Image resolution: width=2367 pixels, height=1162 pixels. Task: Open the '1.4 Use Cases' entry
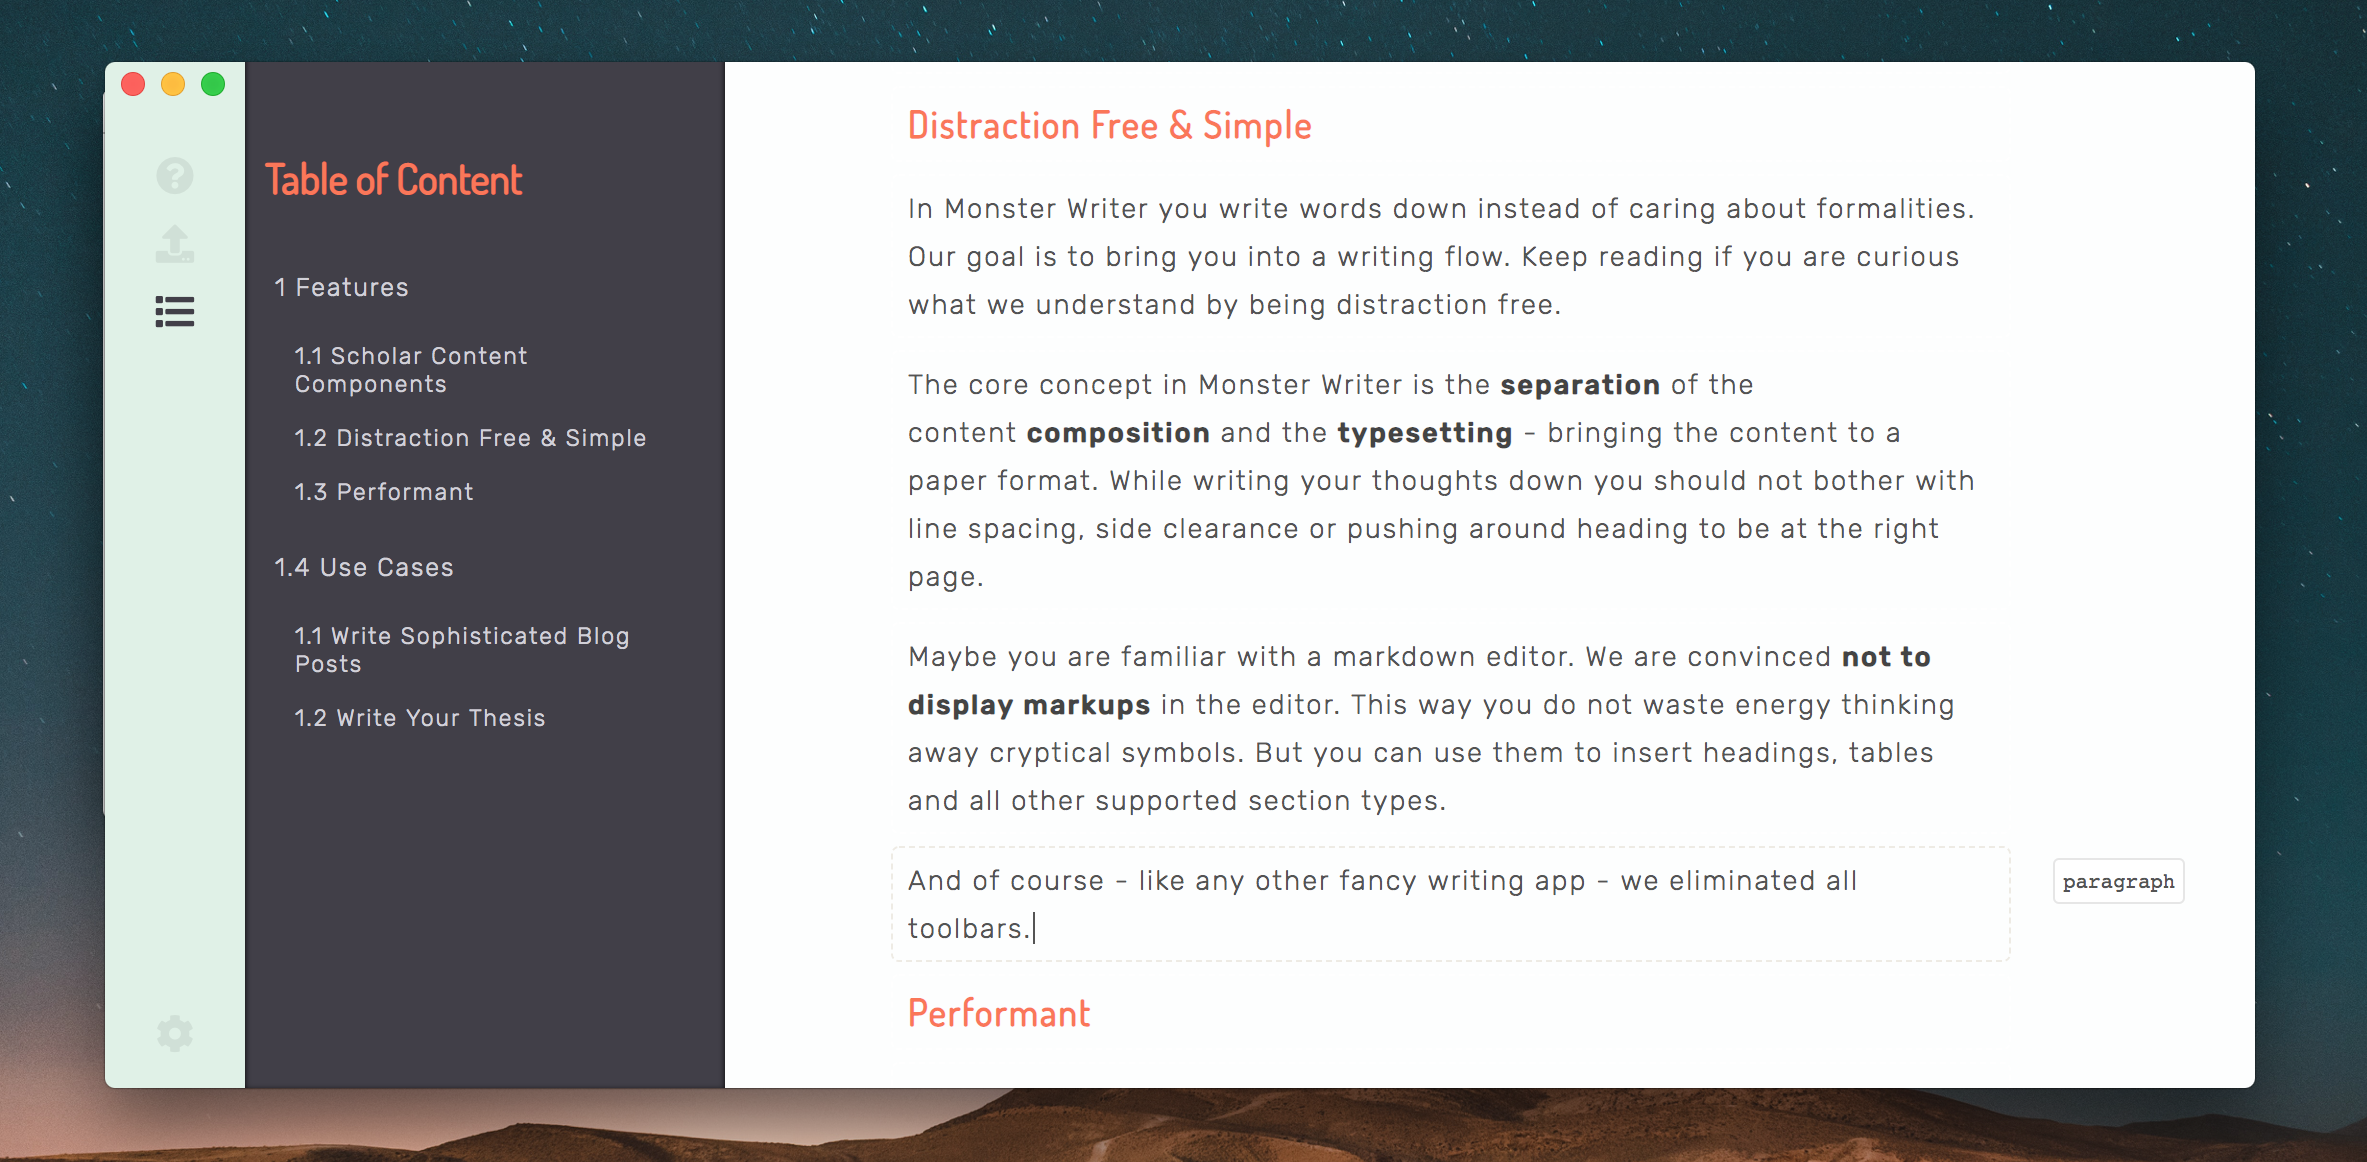[364, 568]
